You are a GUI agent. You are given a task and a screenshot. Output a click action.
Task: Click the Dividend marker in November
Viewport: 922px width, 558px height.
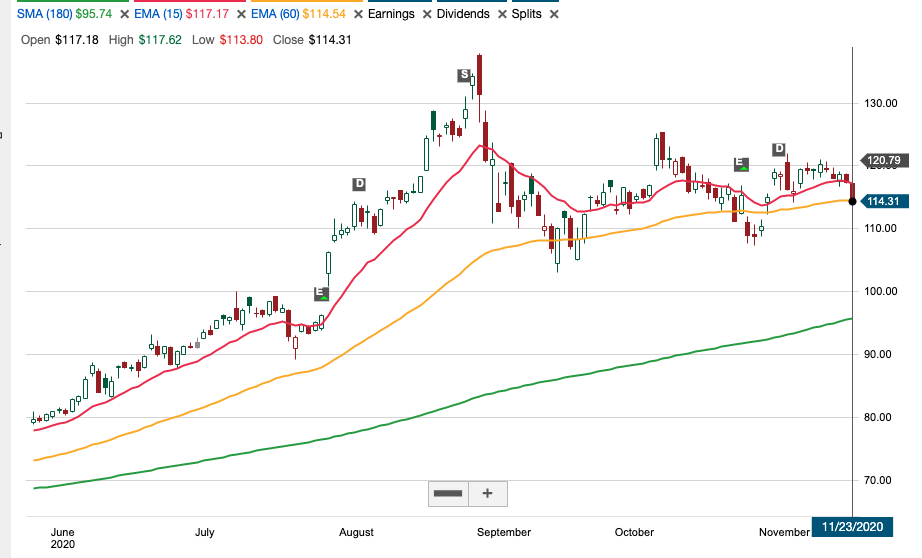[x=779, y=149]
